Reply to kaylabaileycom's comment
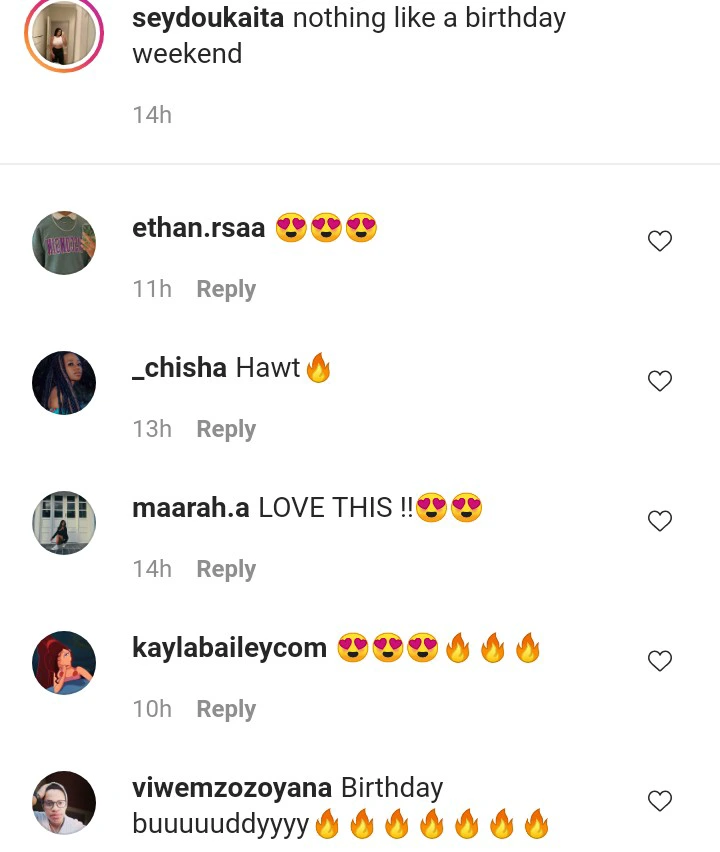This screenshot has height=852, width=720. pos(226,709)
